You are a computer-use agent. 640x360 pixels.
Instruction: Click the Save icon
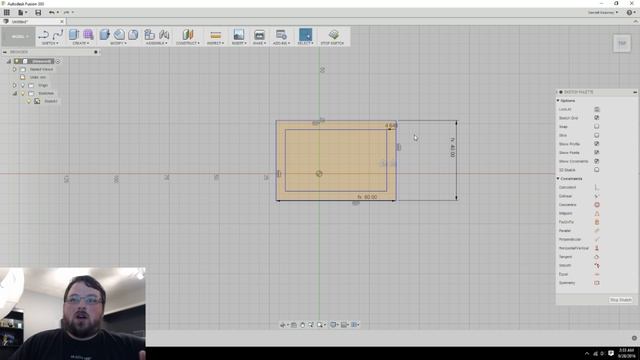point(38,12)
